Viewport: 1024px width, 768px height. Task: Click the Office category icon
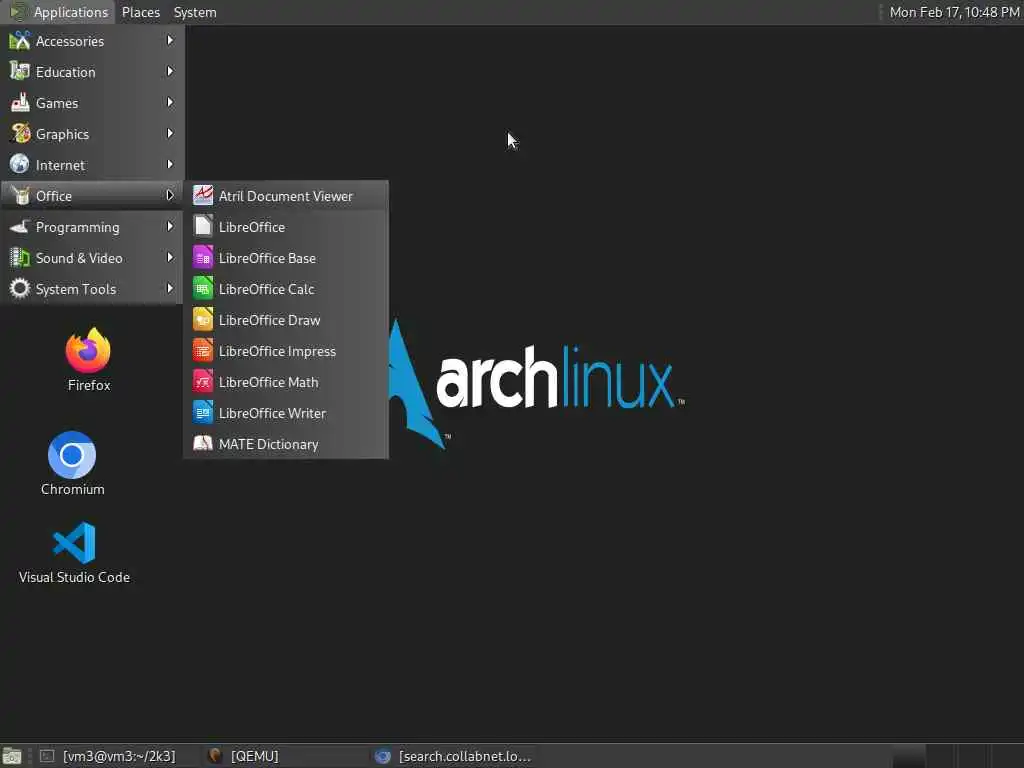pos(20,195)
